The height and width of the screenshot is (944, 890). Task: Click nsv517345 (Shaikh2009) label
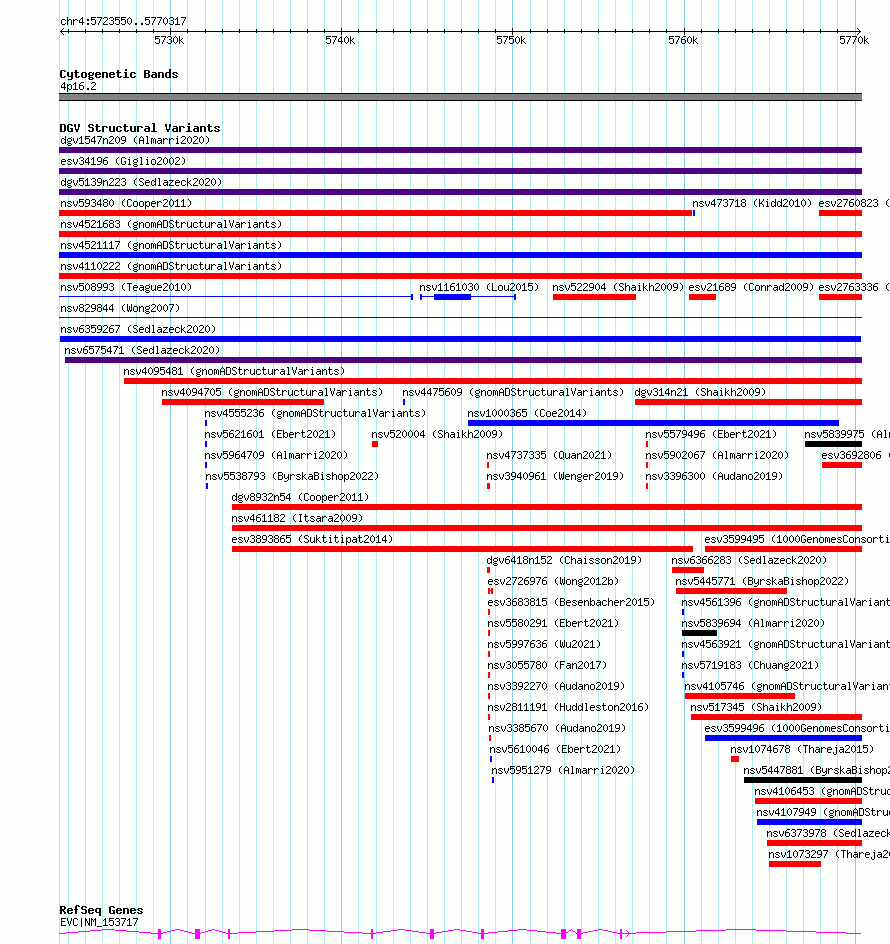pos(756,707)
